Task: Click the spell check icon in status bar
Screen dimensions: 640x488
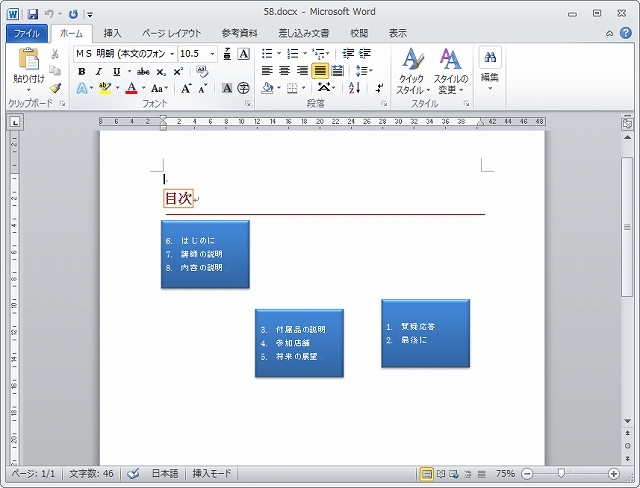Action: point(134,473)
